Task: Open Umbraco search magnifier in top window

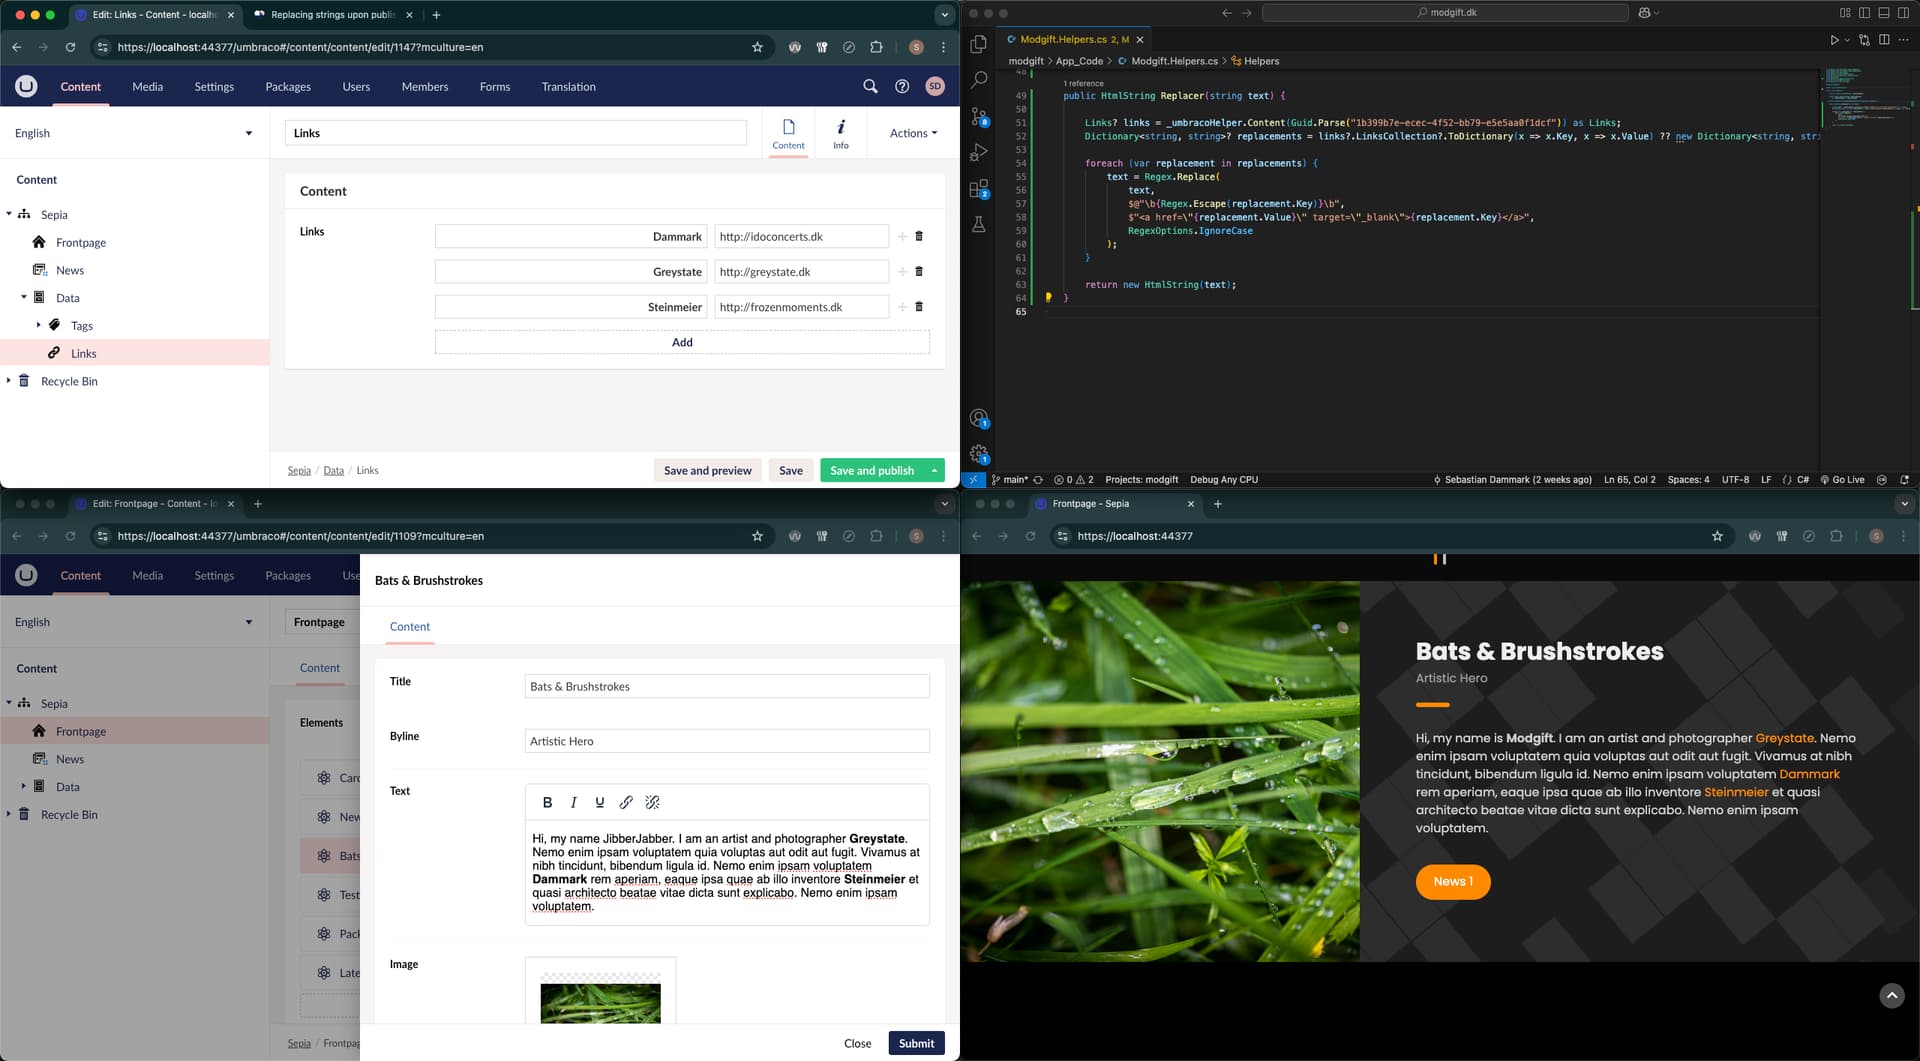Action: click(x=870, y=86)
